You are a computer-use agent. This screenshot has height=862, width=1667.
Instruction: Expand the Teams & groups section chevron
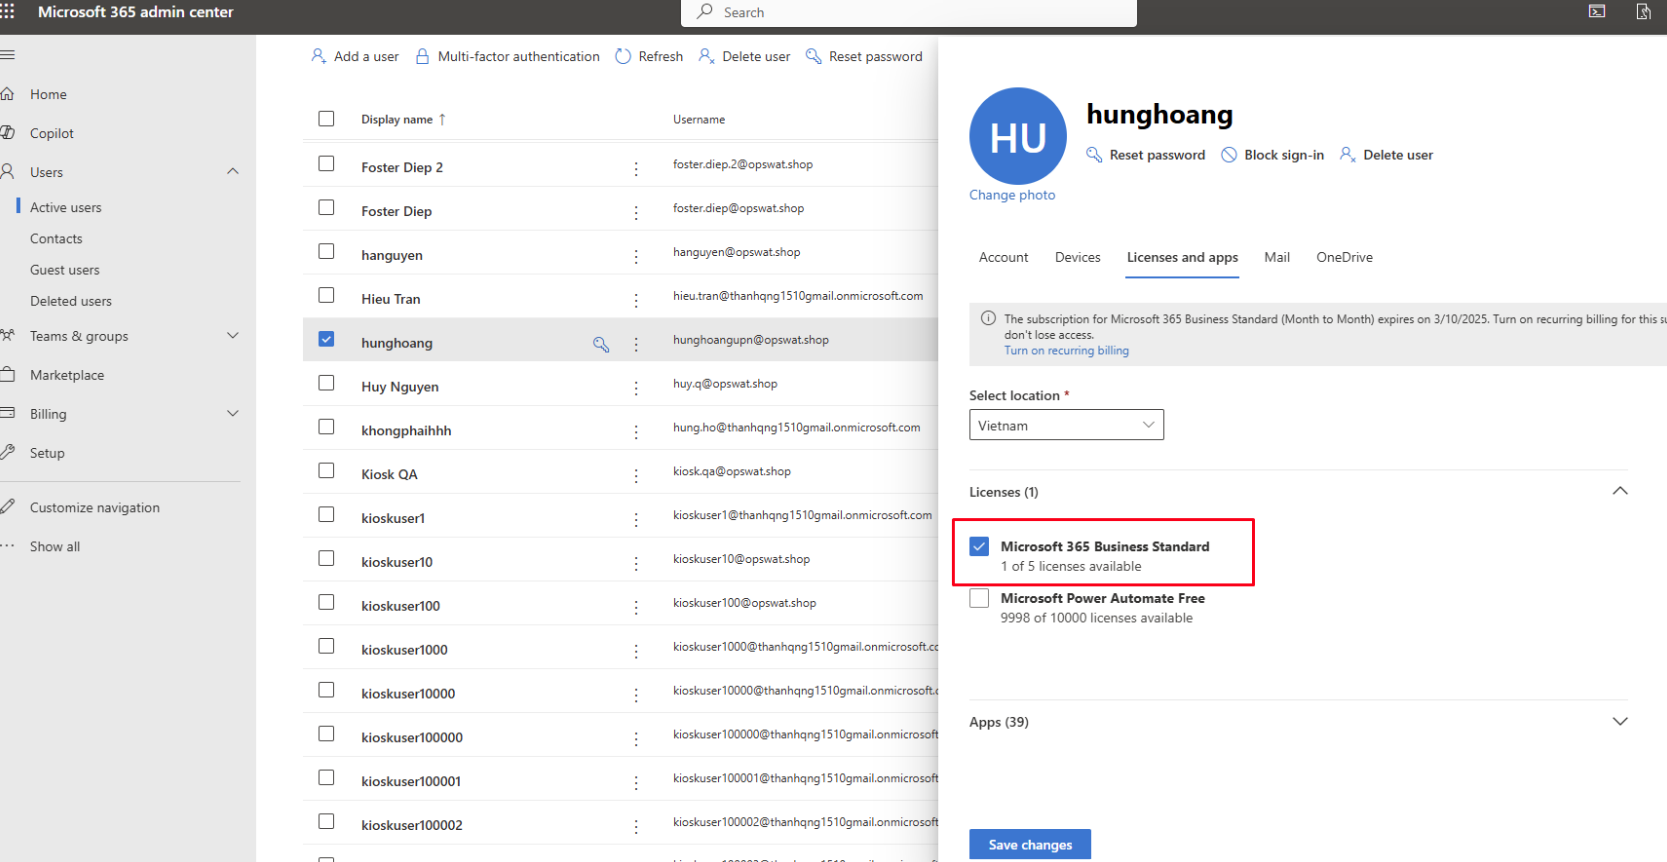coord(233,335)
